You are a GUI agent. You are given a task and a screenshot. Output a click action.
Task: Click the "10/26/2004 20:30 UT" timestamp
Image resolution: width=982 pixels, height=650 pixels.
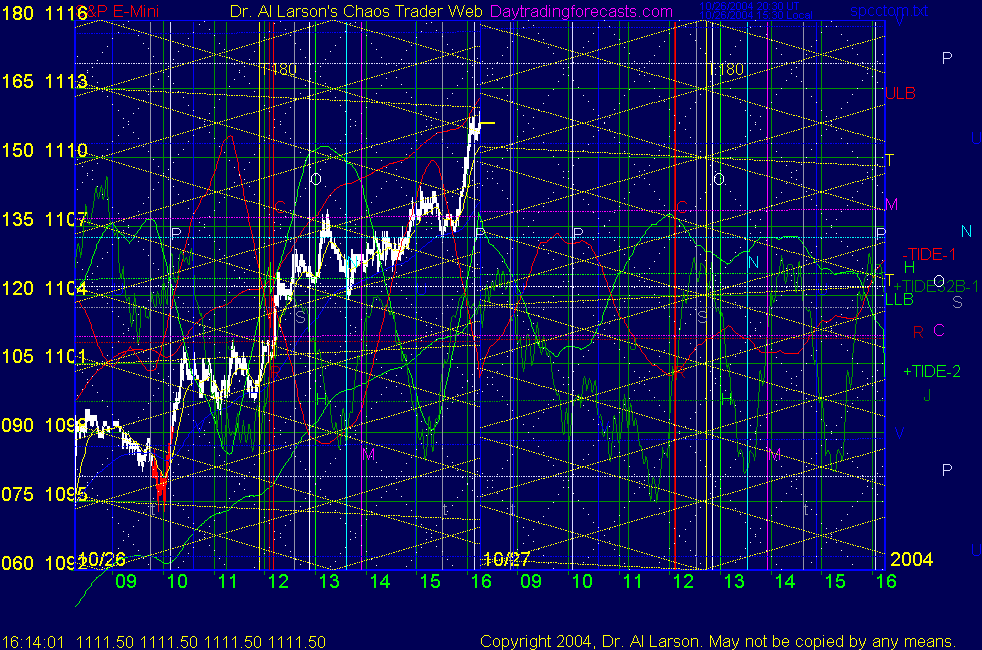click(x=750, y=6)
